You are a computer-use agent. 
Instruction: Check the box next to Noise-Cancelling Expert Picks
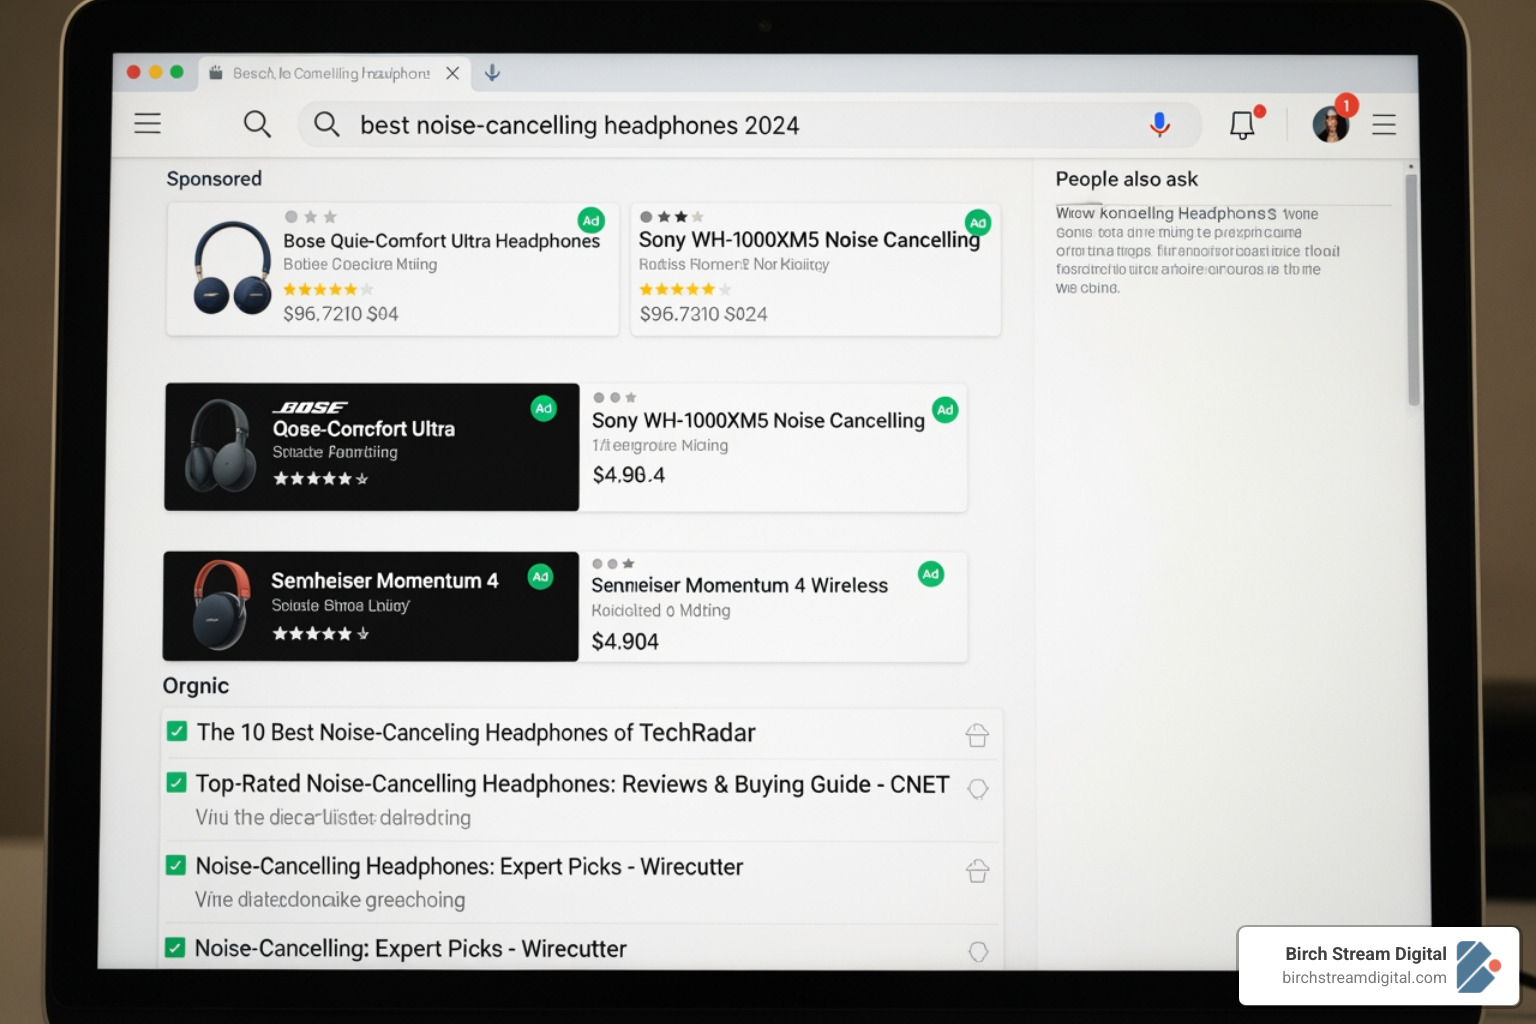[x=177, y=948]
